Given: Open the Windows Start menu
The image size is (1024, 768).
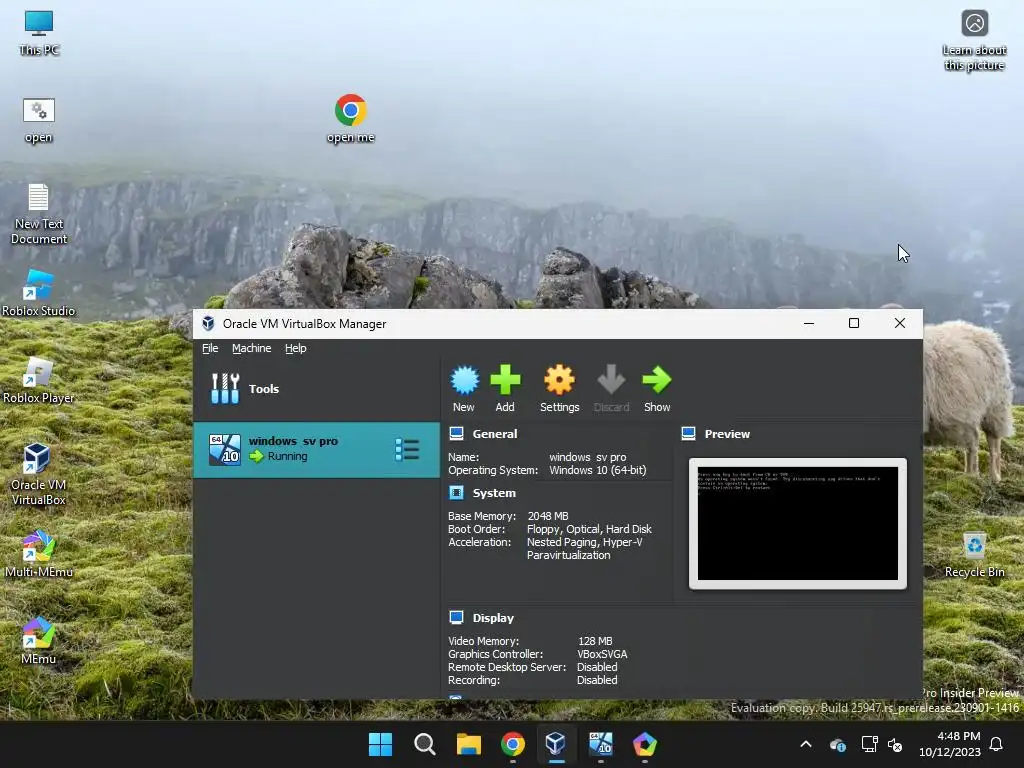Looking at the screenshot, I should 380,744.
